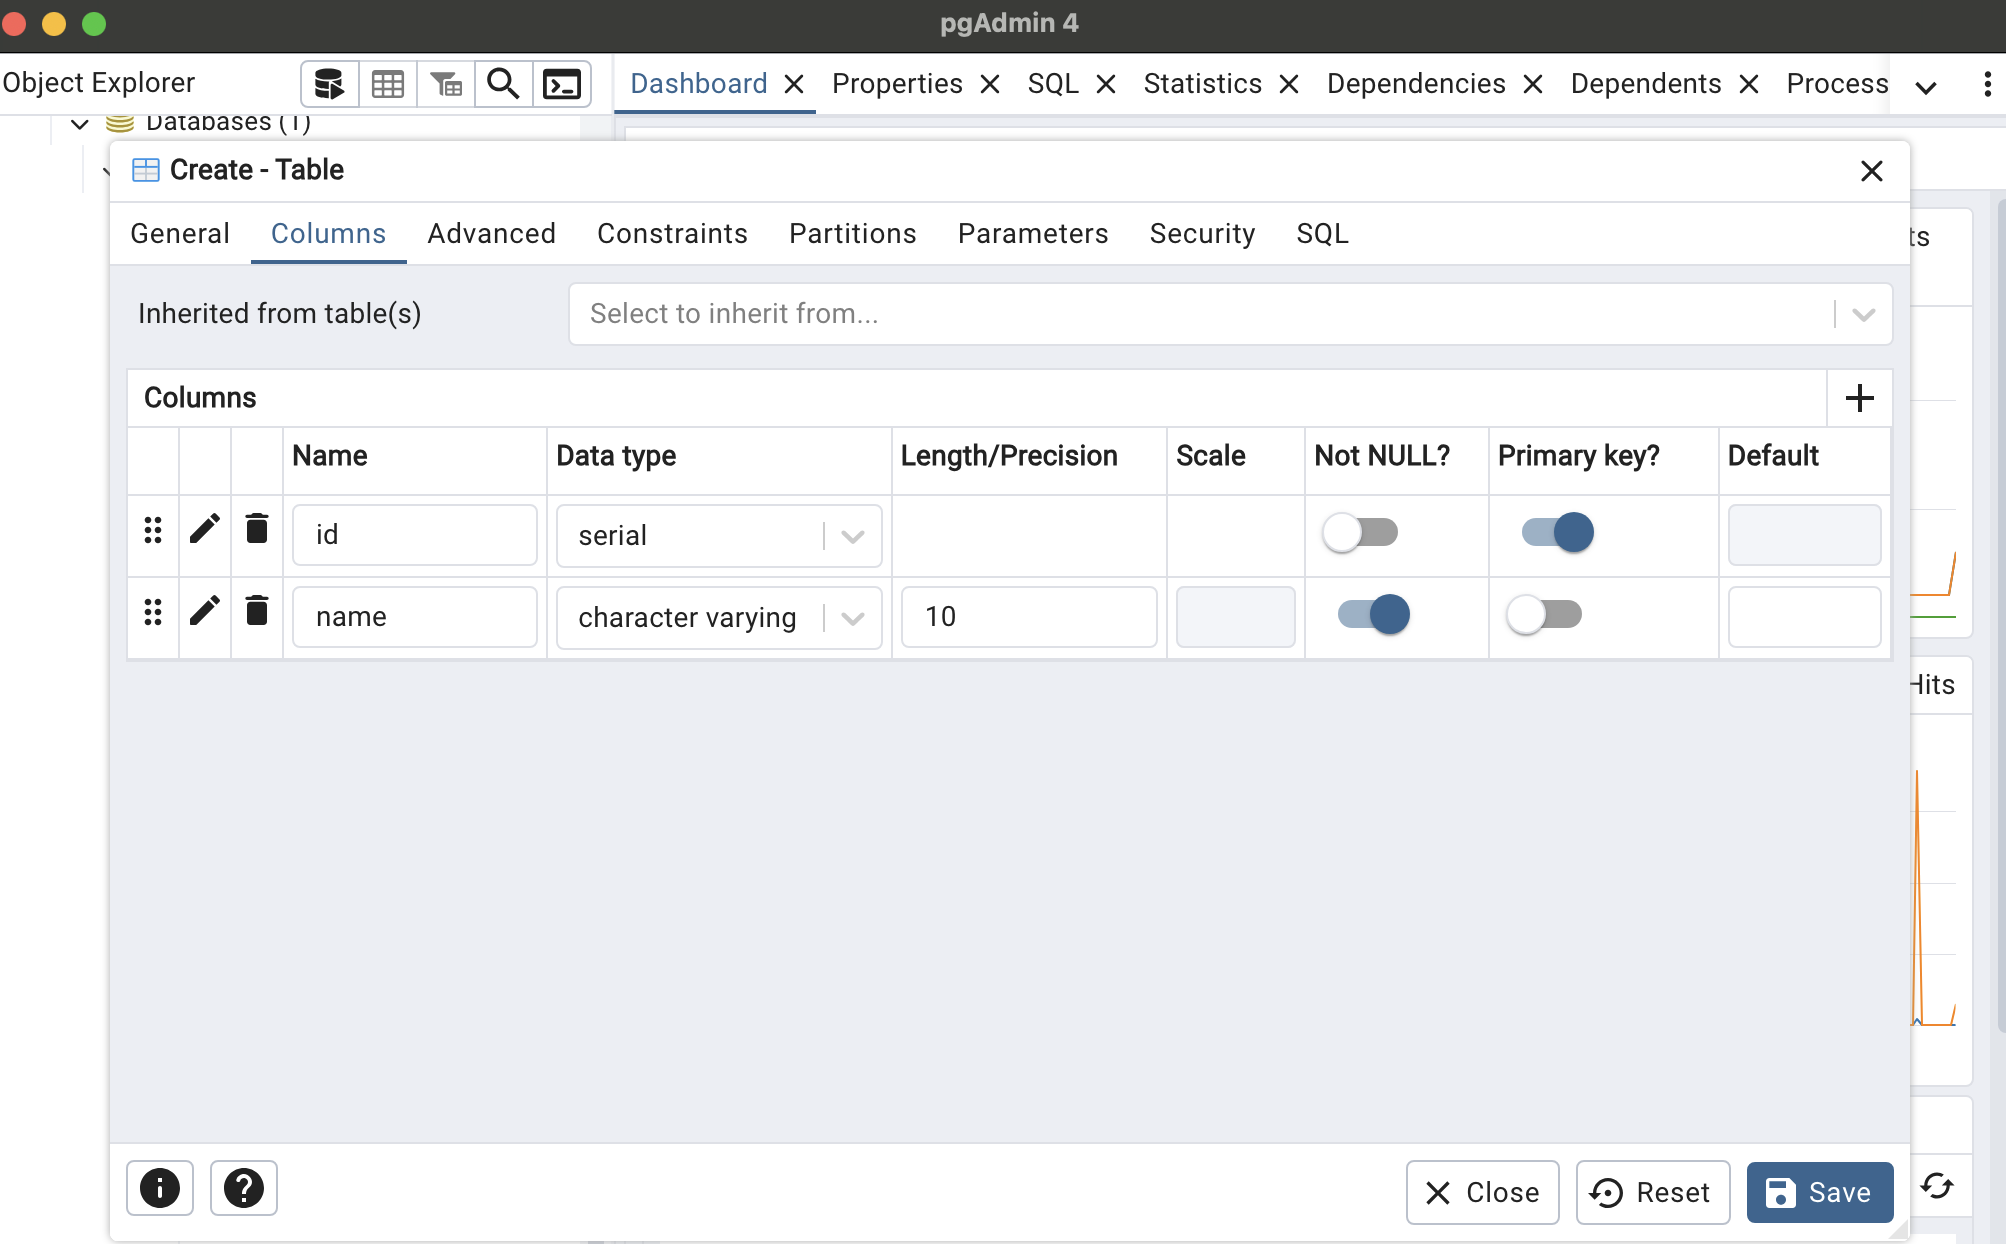Toggle Not NULL for the id column
The height and width of the screenshot is (1244, 2006).
(1359, 532)
